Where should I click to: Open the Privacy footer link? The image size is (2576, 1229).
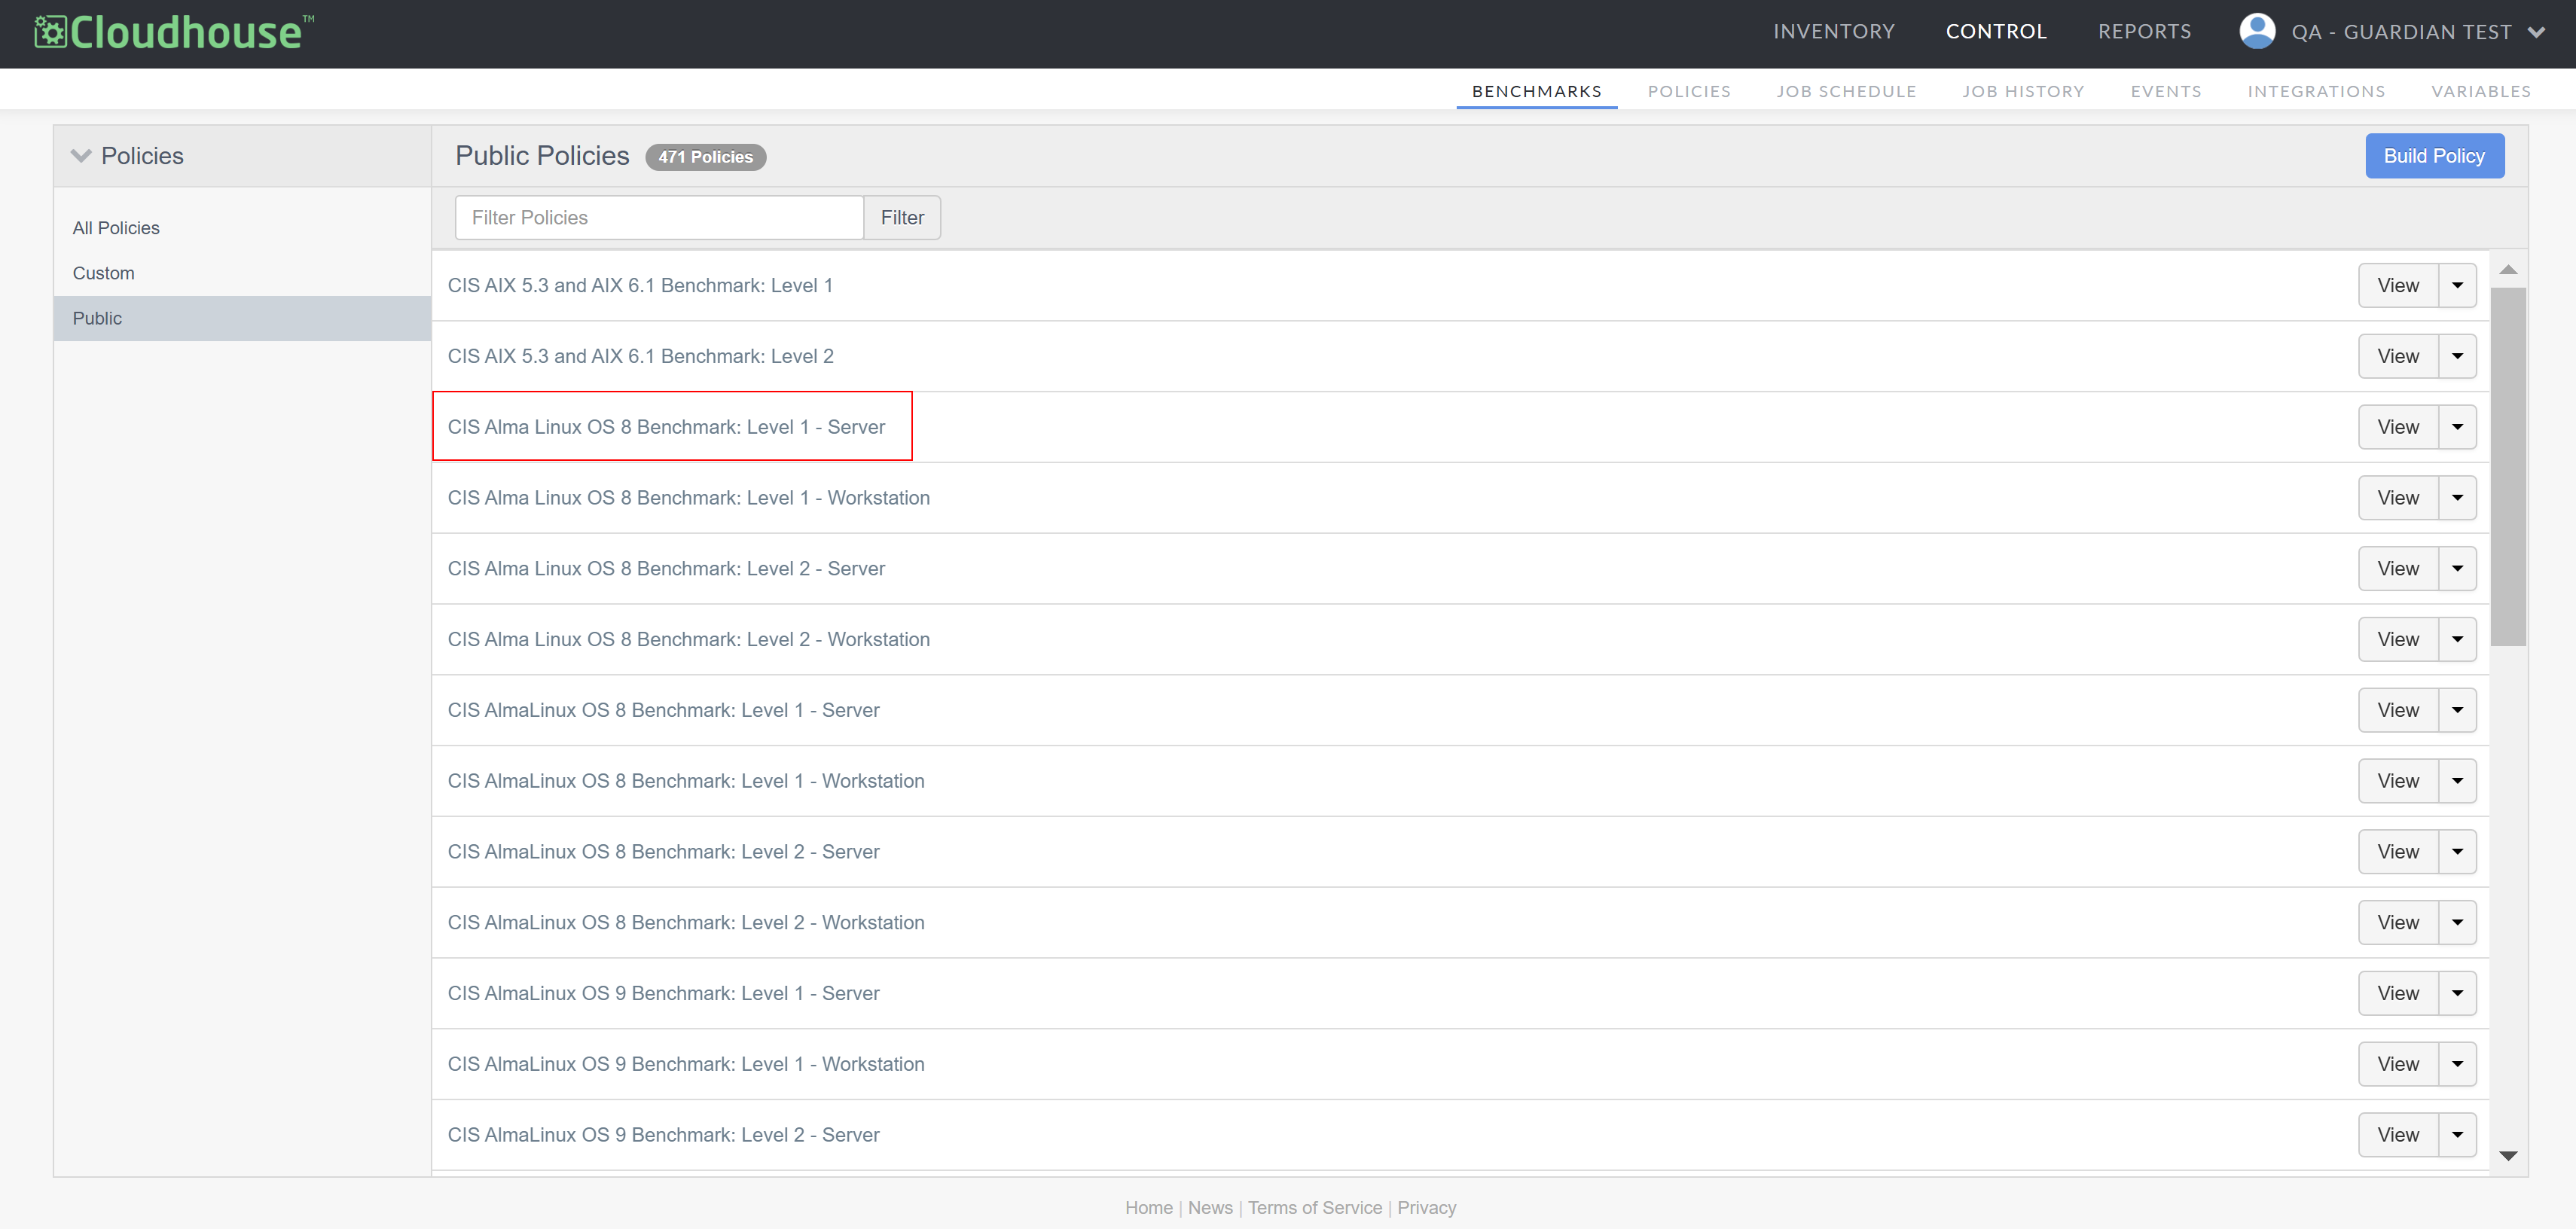point(1427,1208)
